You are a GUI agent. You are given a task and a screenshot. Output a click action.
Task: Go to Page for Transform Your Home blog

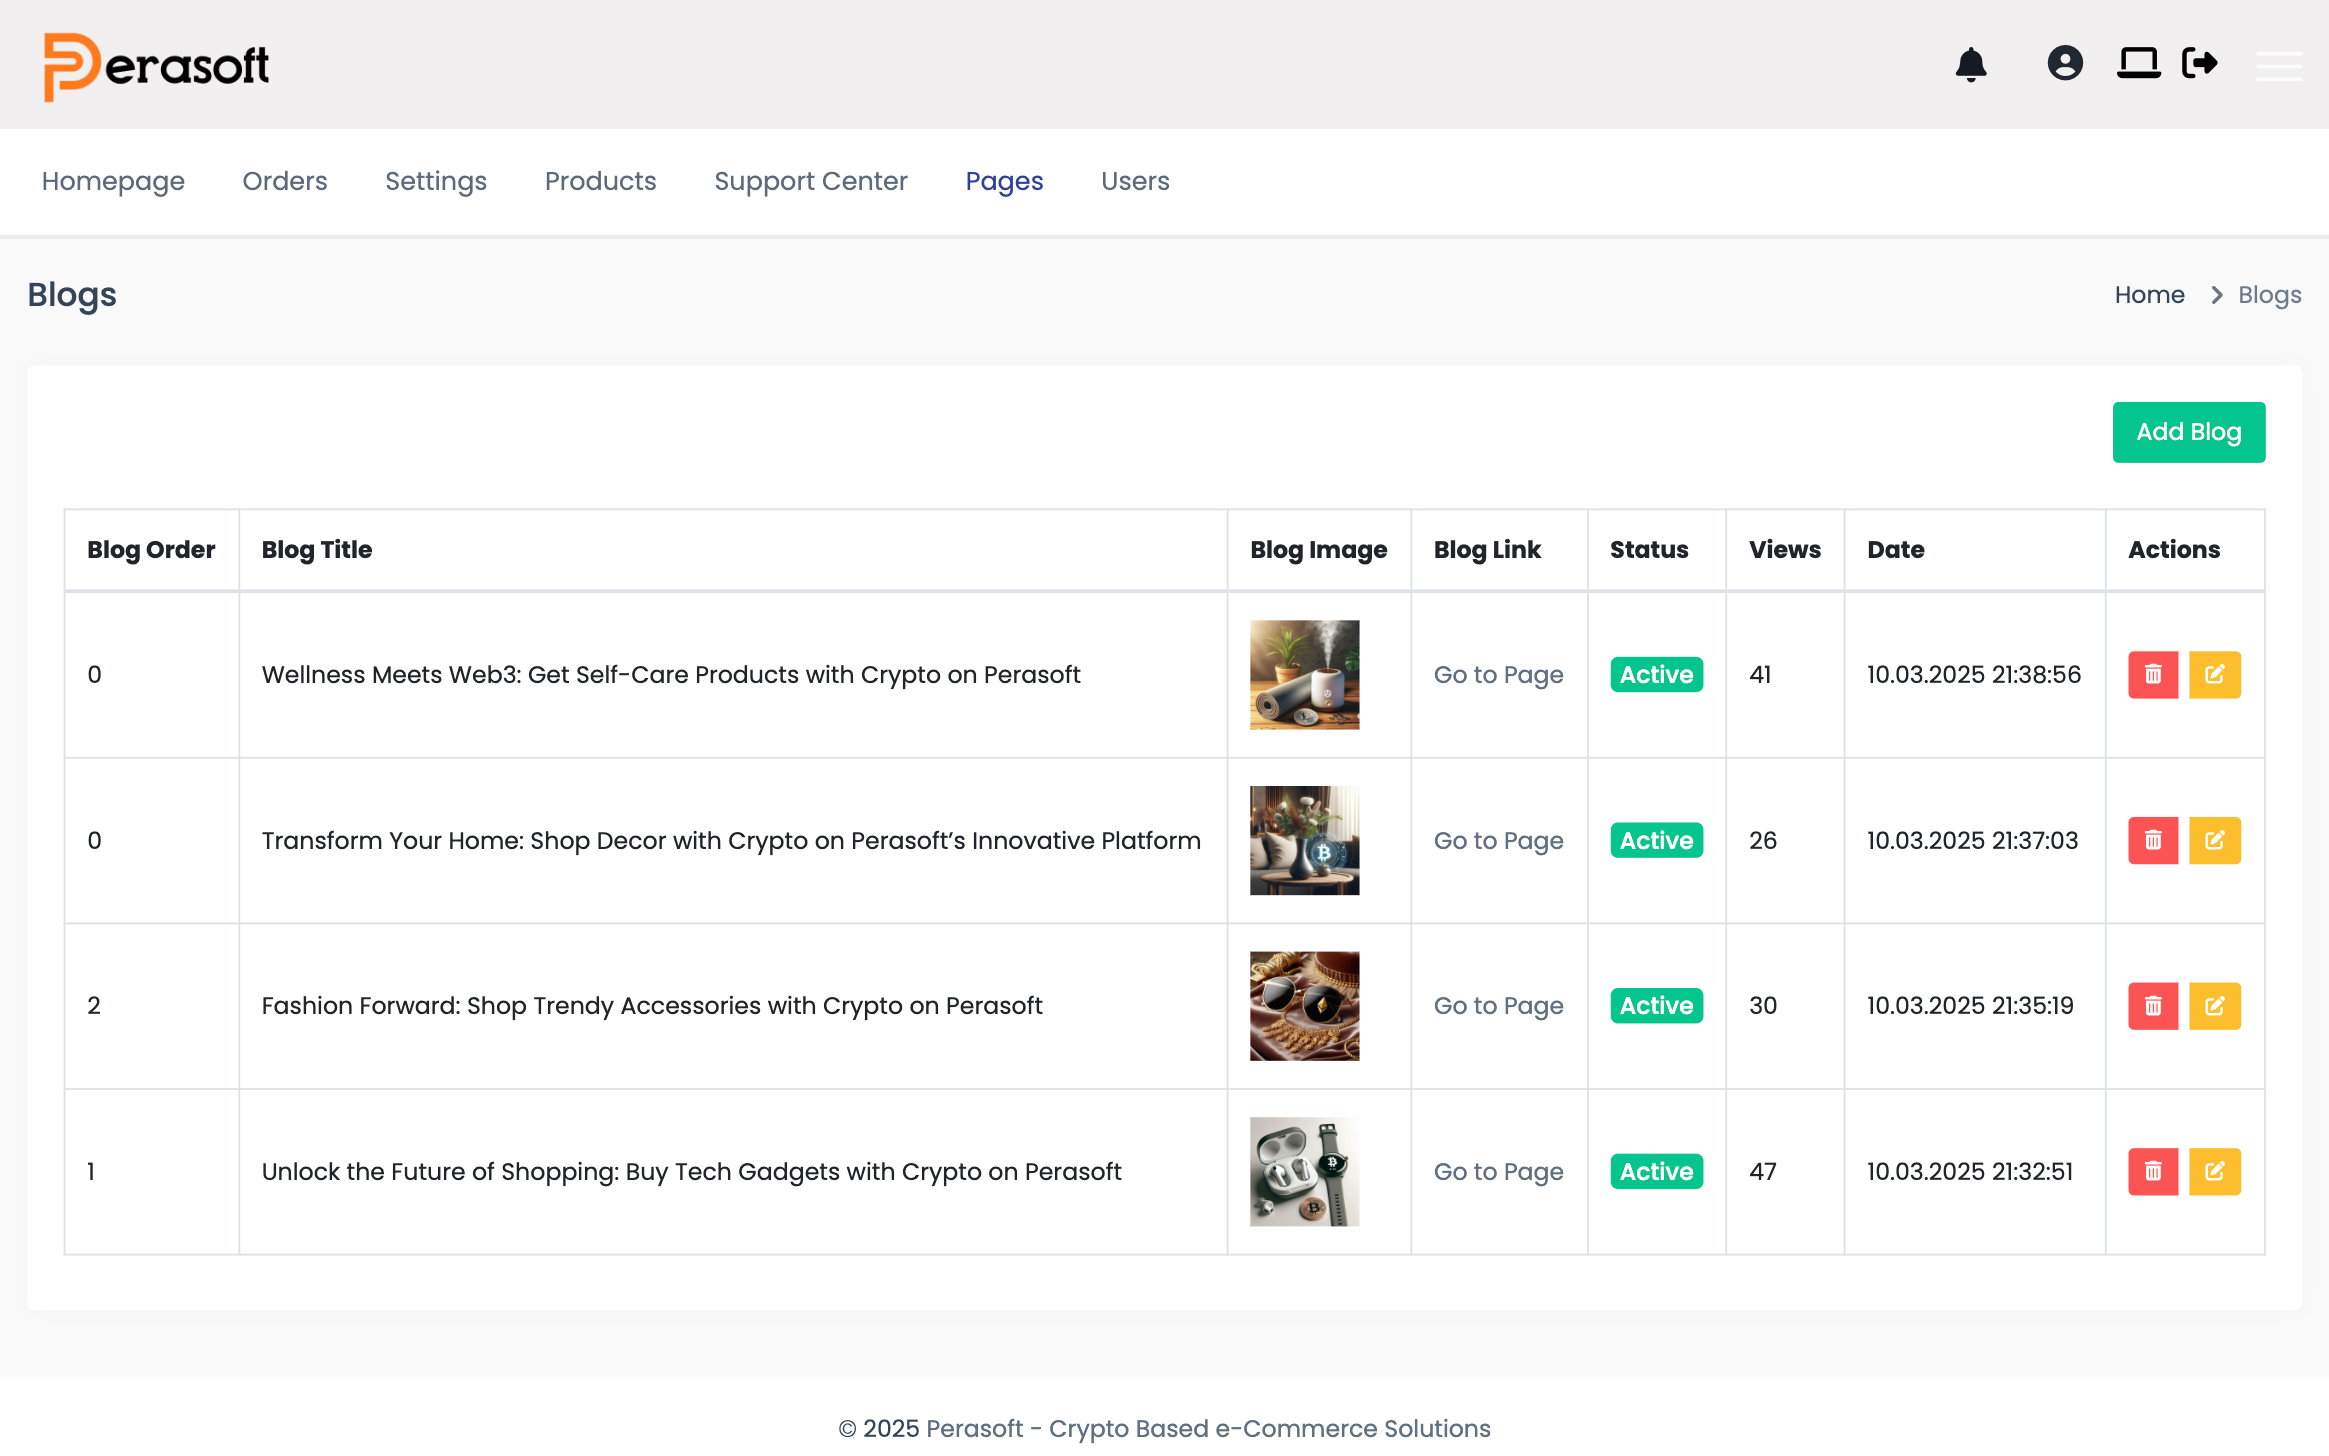pos(1498,841)
